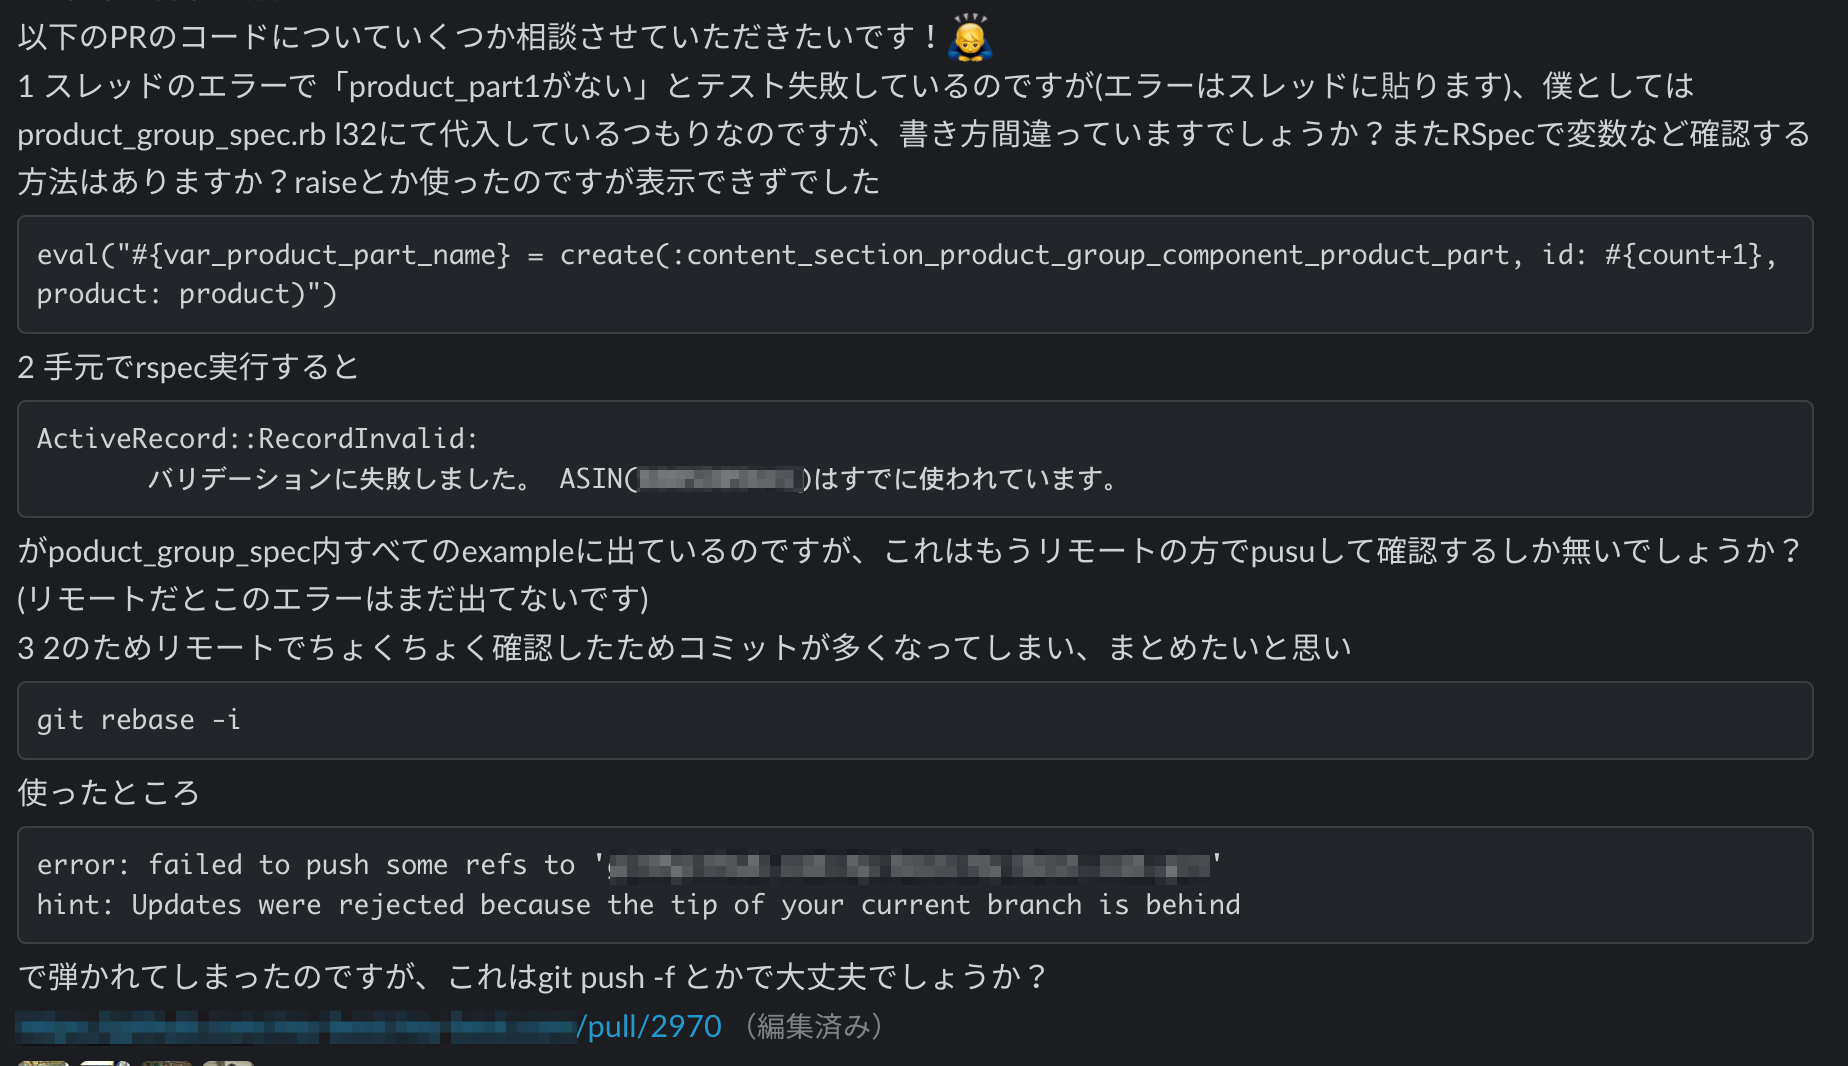
Task: Click the blurred ASIN value
Action: coord(720,479)
